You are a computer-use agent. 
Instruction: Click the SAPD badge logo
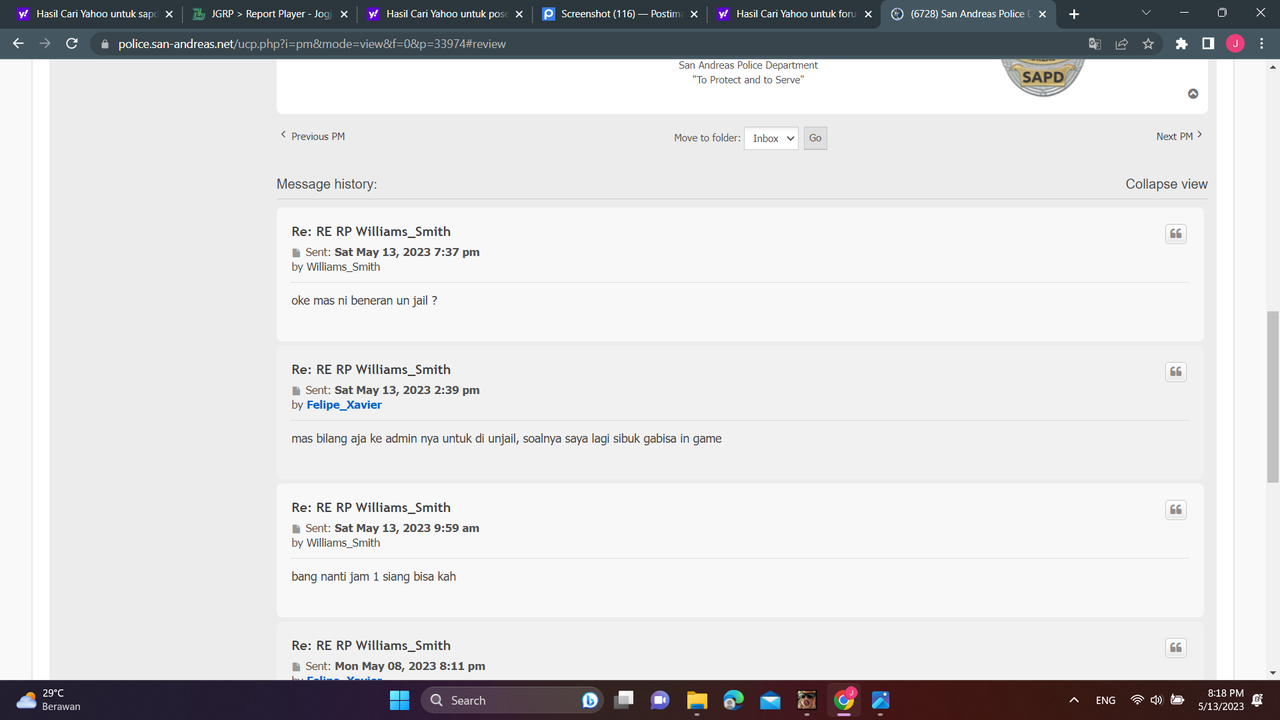[1043, 77]
